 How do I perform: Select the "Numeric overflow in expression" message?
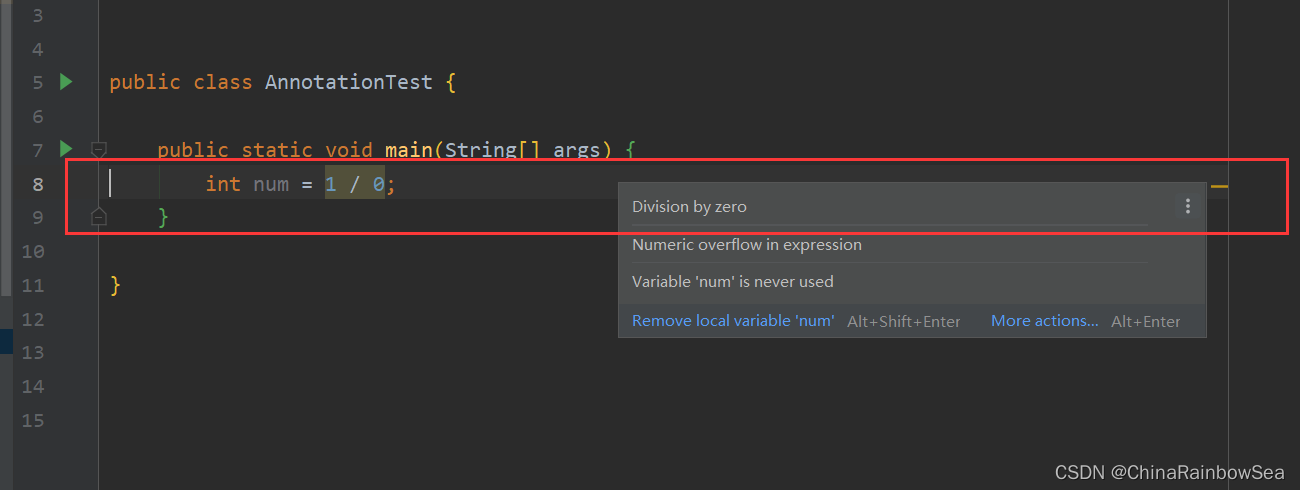click(746, 245)
